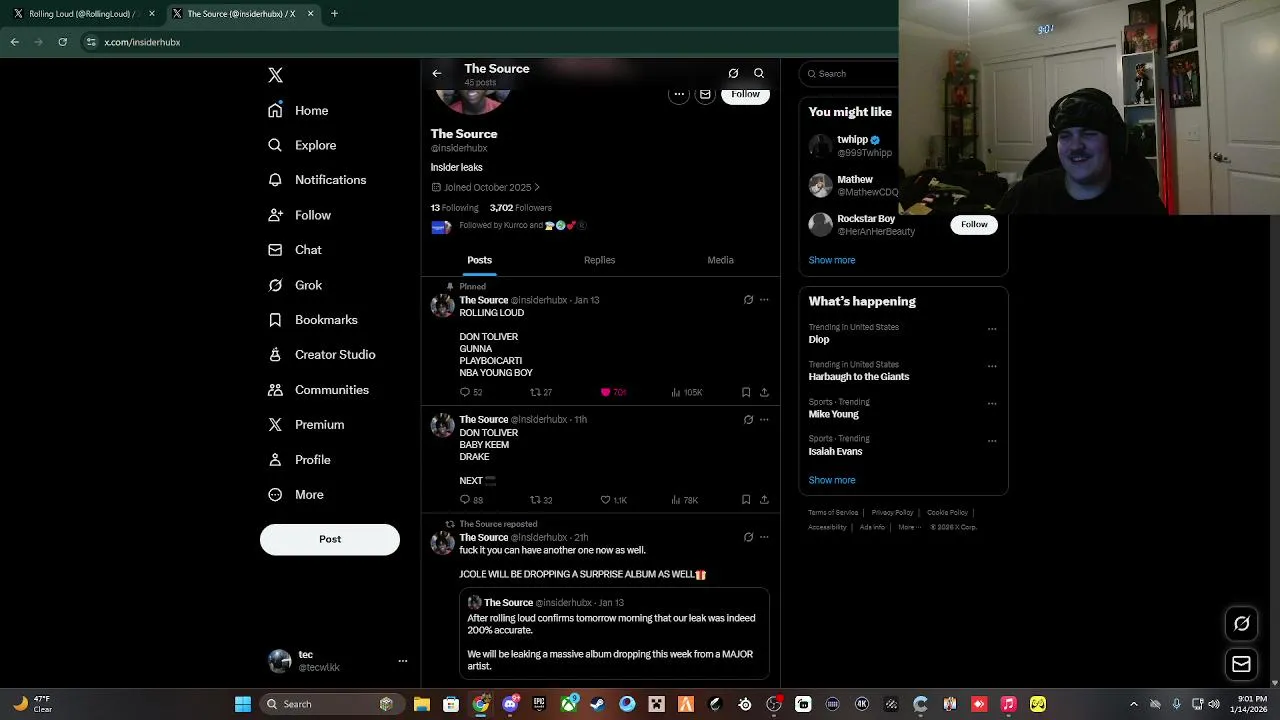1280x720 pixels.
Task: Go to Home in sidebar
Action: point(298,110)
